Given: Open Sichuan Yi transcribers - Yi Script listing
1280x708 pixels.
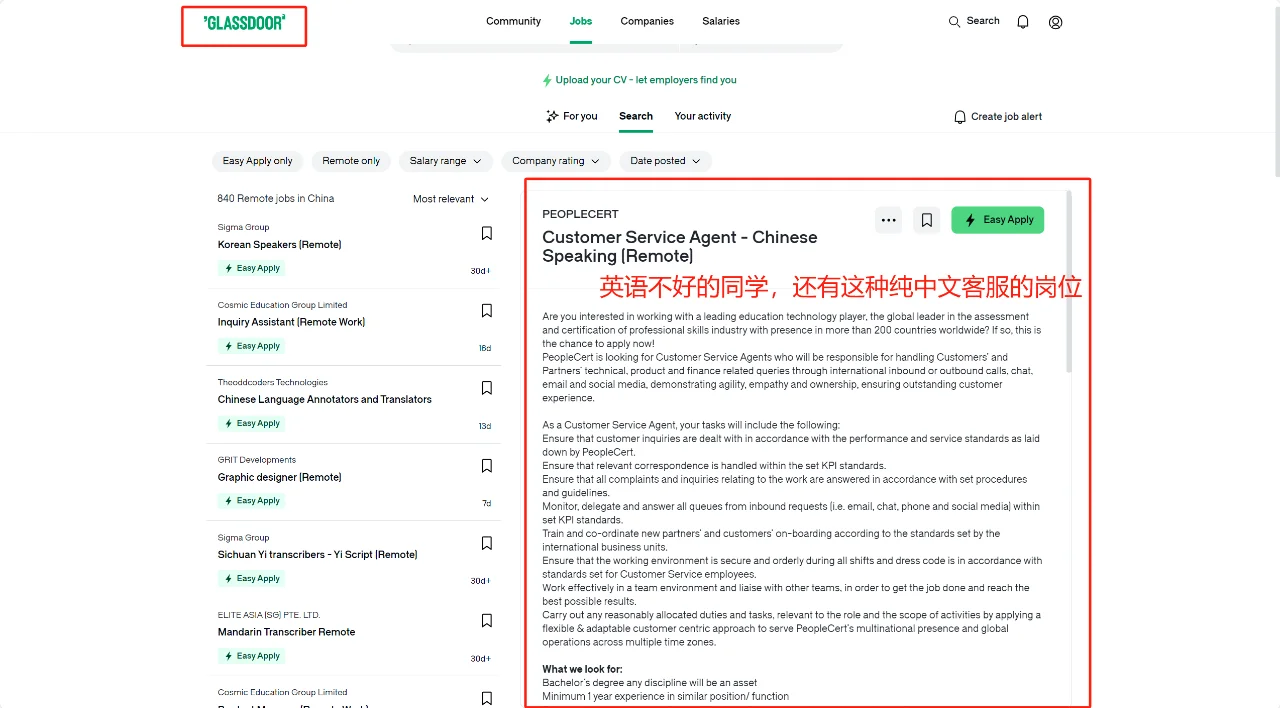Looking at the screenshot, I should 318,555.
